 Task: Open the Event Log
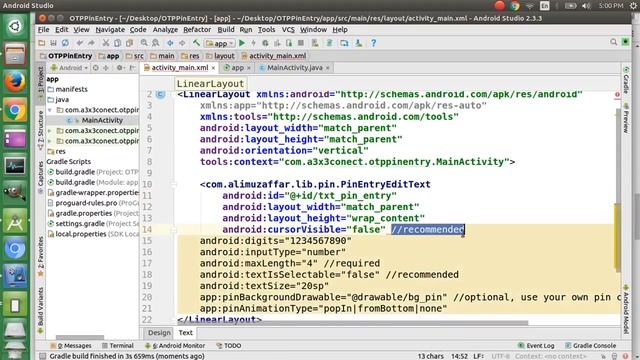click(536, 346)
